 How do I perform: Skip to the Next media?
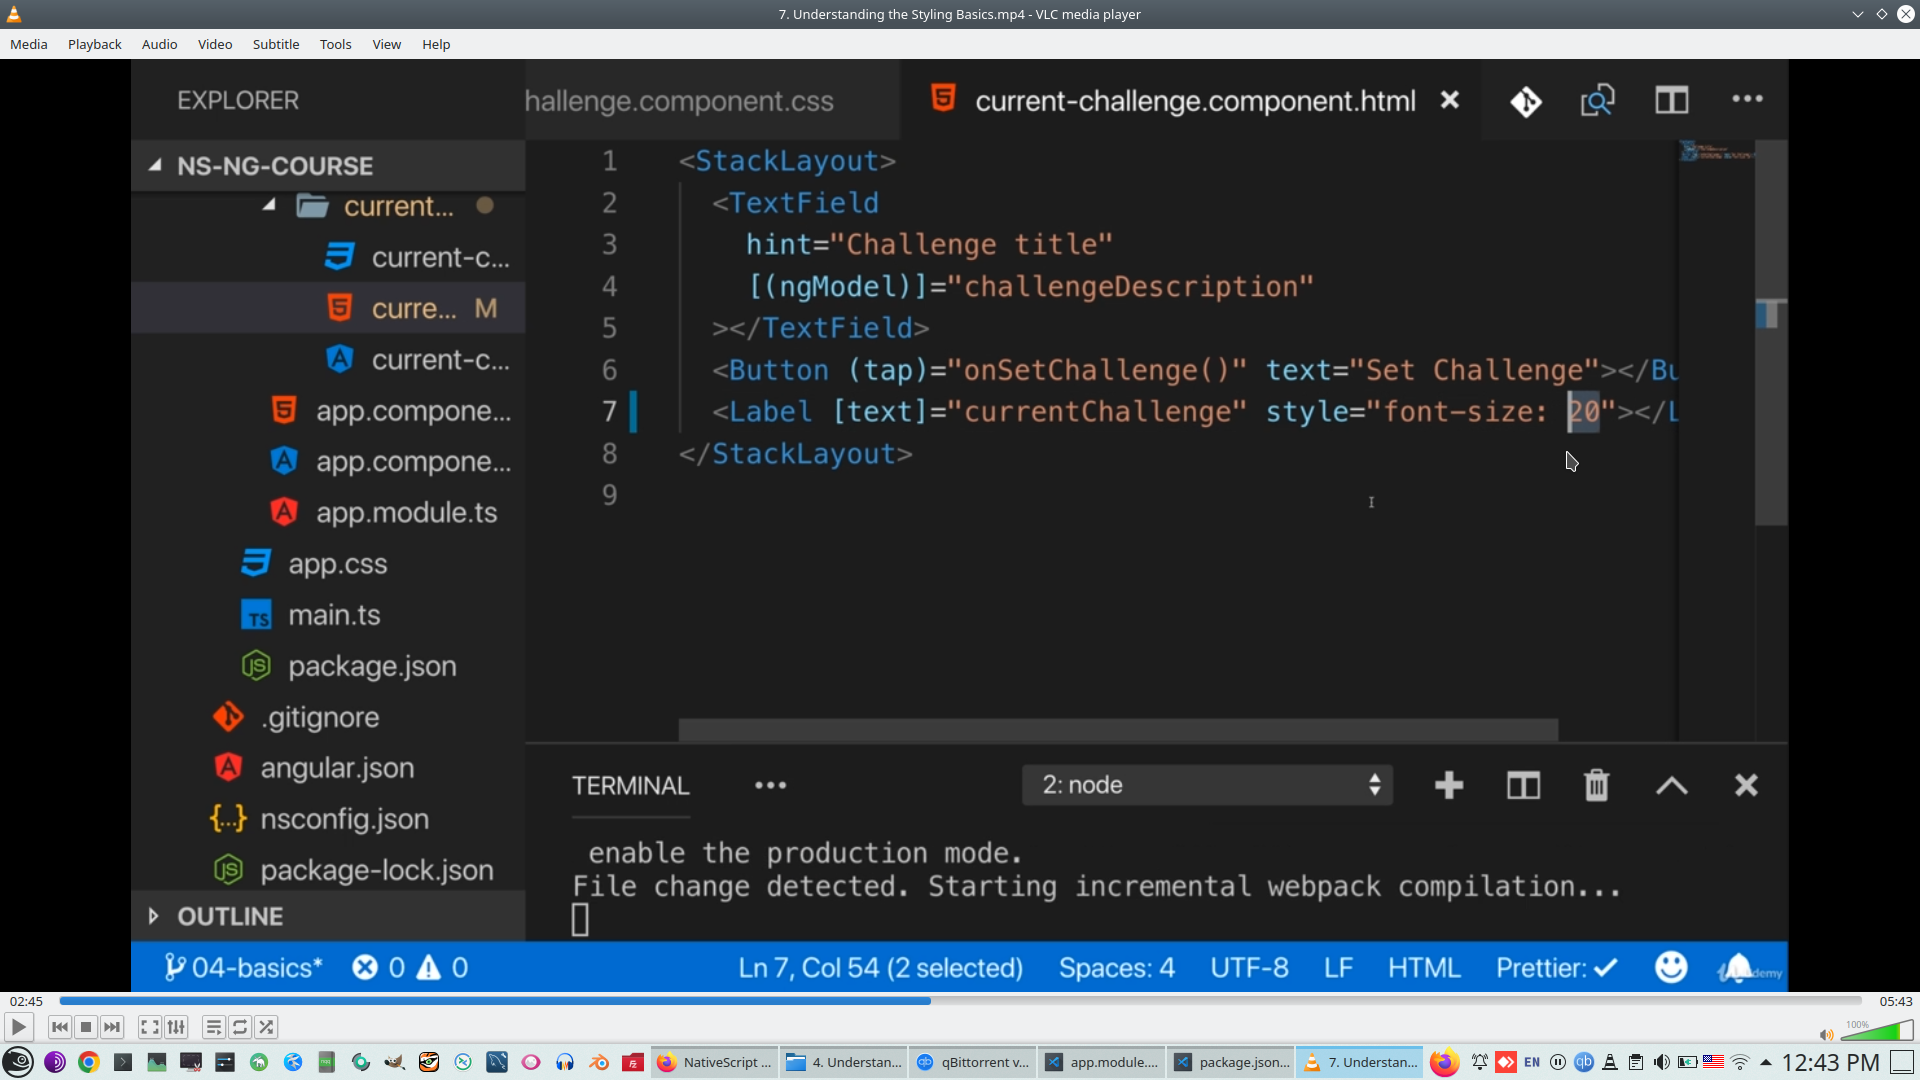coord(112,1027)
